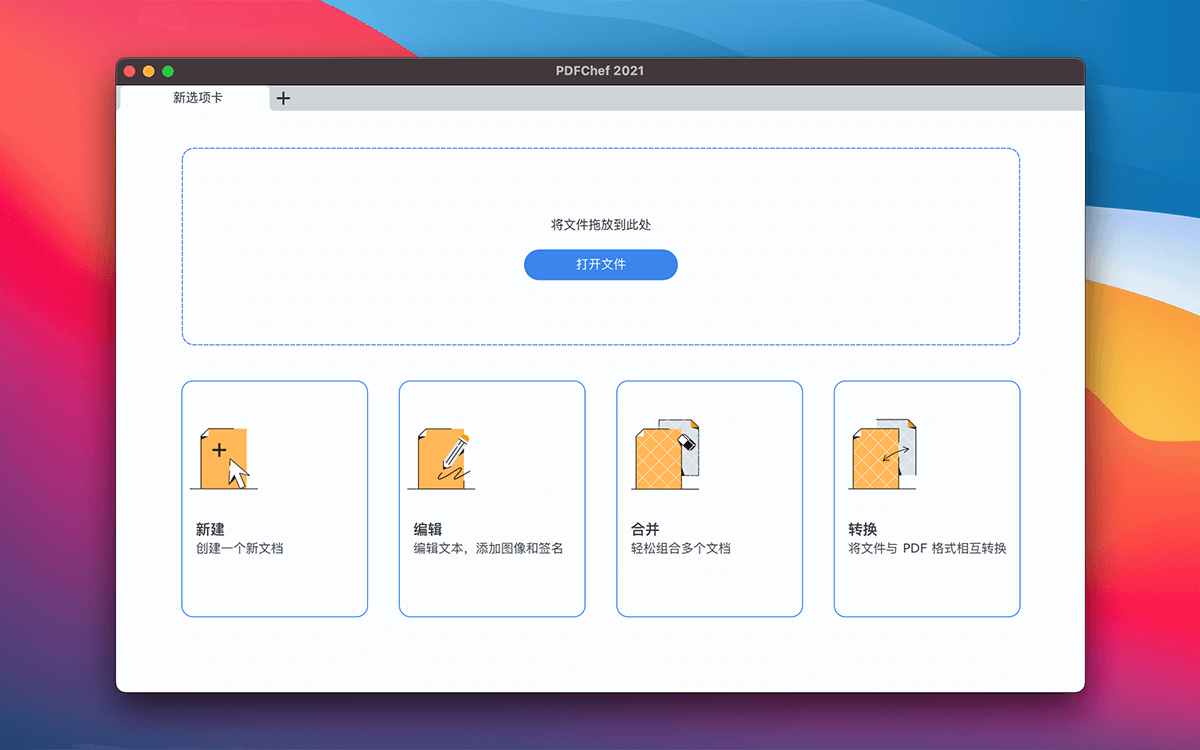Viewport: 1200px width, 750px height.
Task: Click the 将文件拖放到此处 drop area text
Action: point(601,225)
